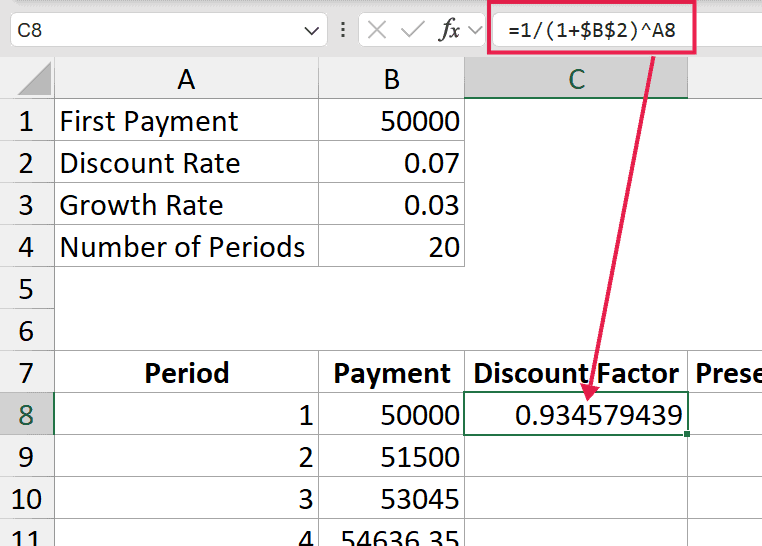Select row 3 header

point(27,205)
